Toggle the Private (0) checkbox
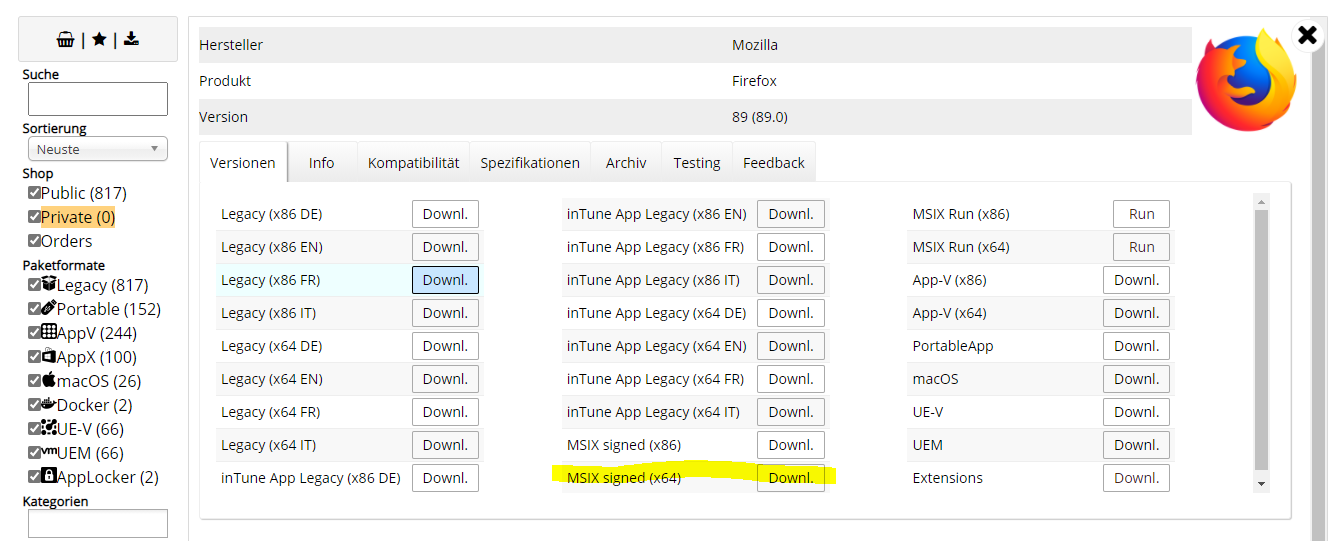This screenshot has width=1343, height=541. [34, 217]
